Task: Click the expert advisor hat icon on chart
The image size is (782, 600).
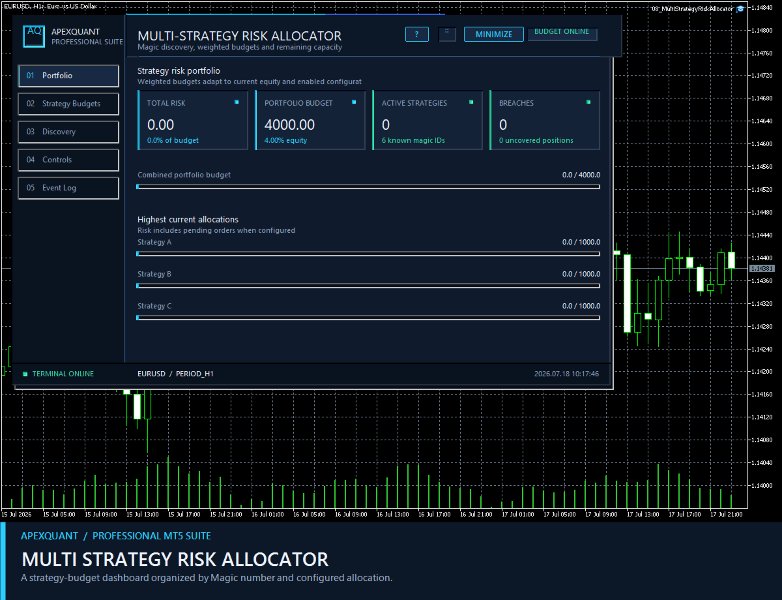Action: coord(740,9)
